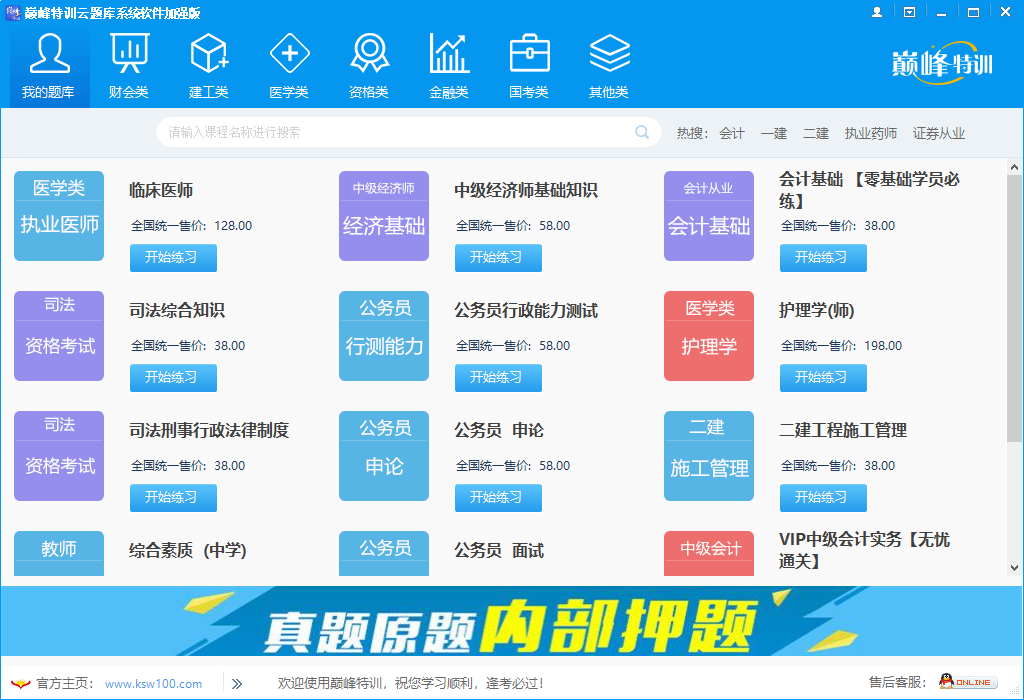
Task: Expand the double-chevron arrow in status bar
Action: pyautogui.click(x=236, y=684)
